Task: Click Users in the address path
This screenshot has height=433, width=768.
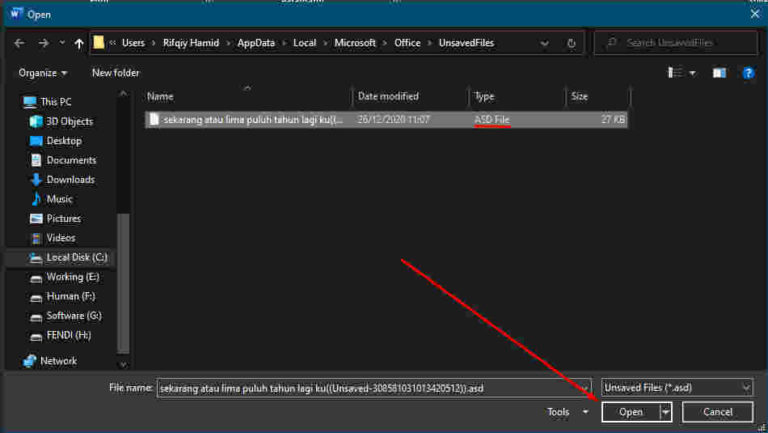Action: click(x=133, y=43)
